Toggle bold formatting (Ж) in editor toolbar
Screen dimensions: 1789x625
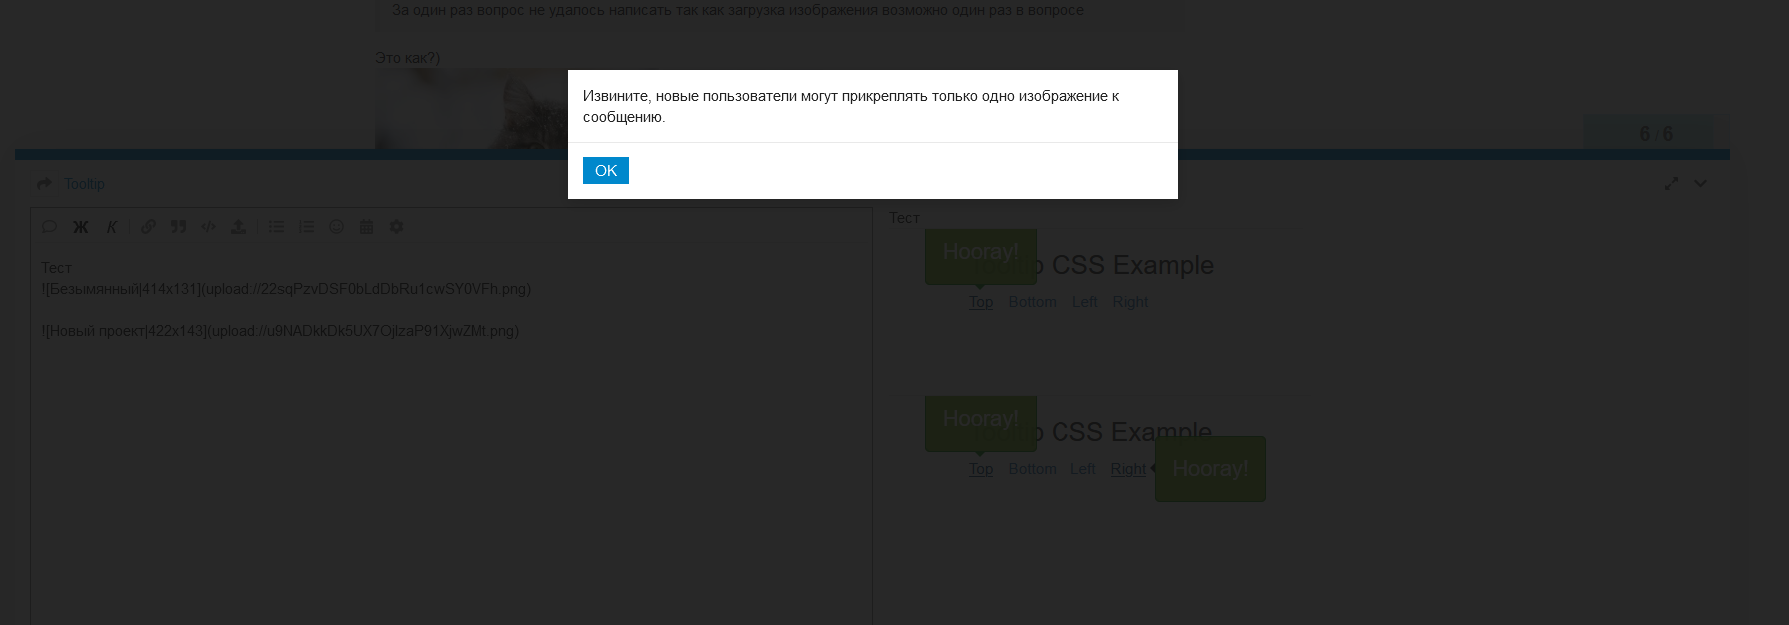(80, 227)
